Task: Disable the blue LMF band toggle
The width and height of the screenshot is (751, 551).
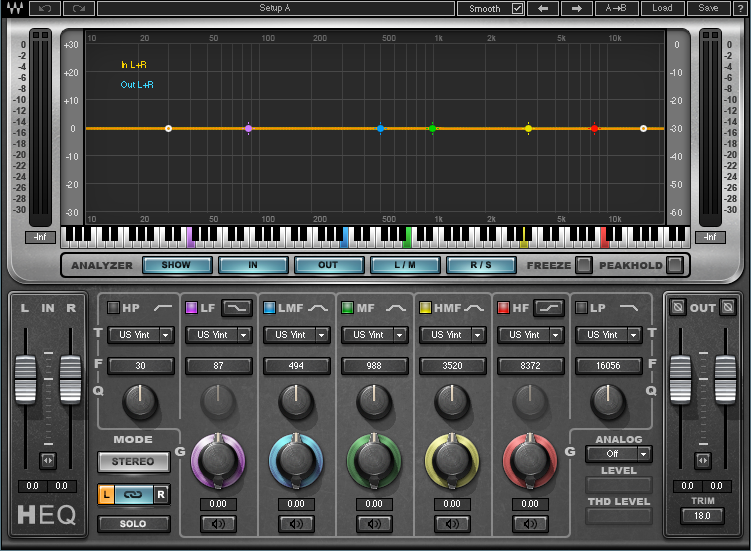Action: coord(269,308)
